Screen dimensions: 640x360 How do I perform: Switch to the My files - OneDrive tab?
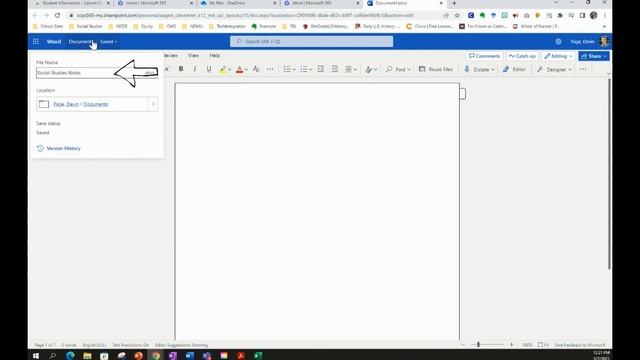coord(238,4)
